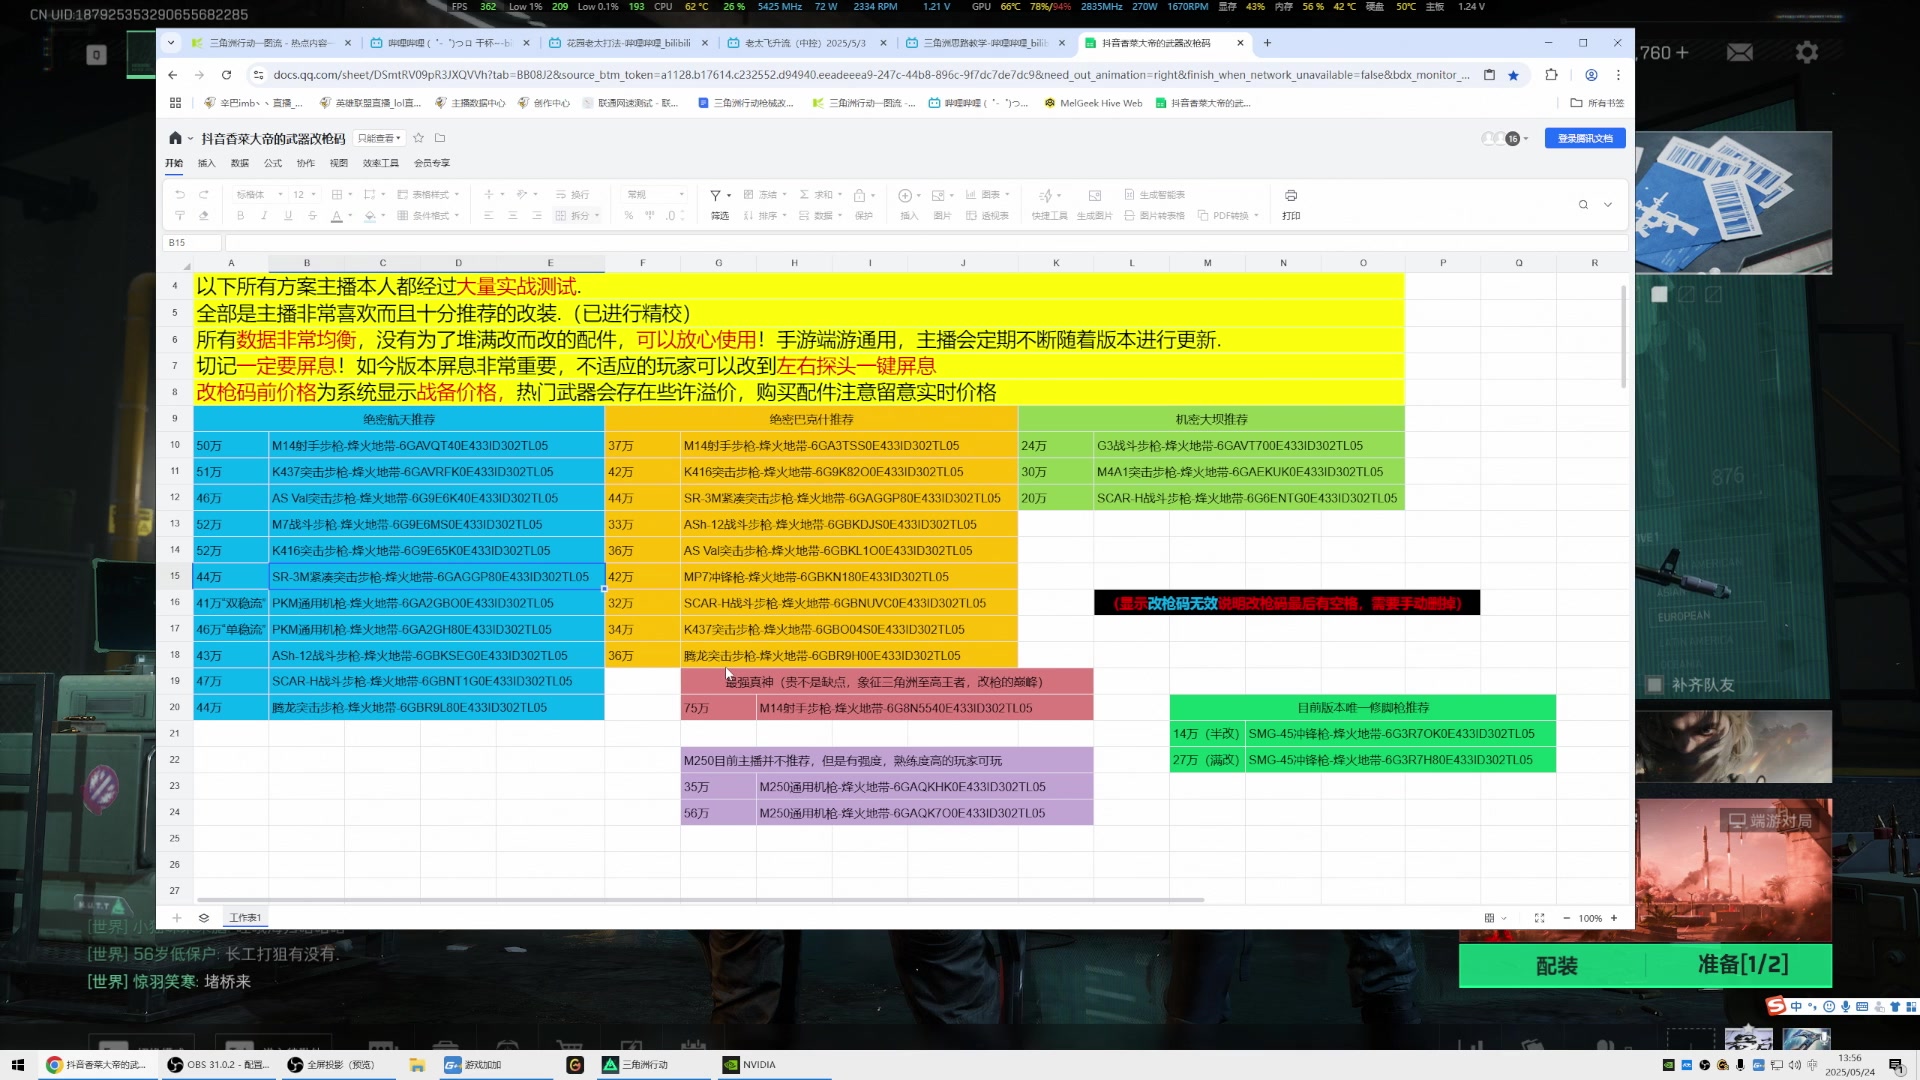Select the format painter icon

pos(180,216)
